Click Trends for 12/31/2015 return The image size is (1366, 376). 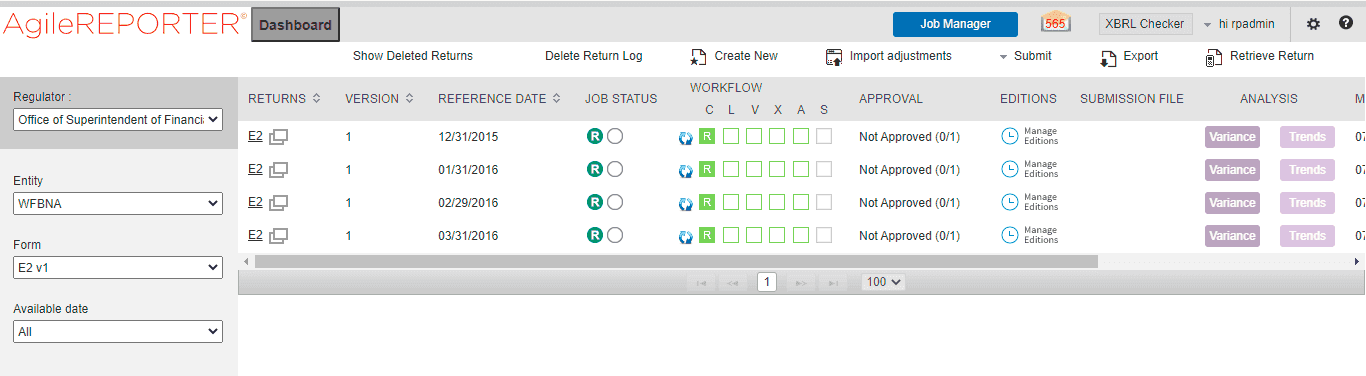1307,137
